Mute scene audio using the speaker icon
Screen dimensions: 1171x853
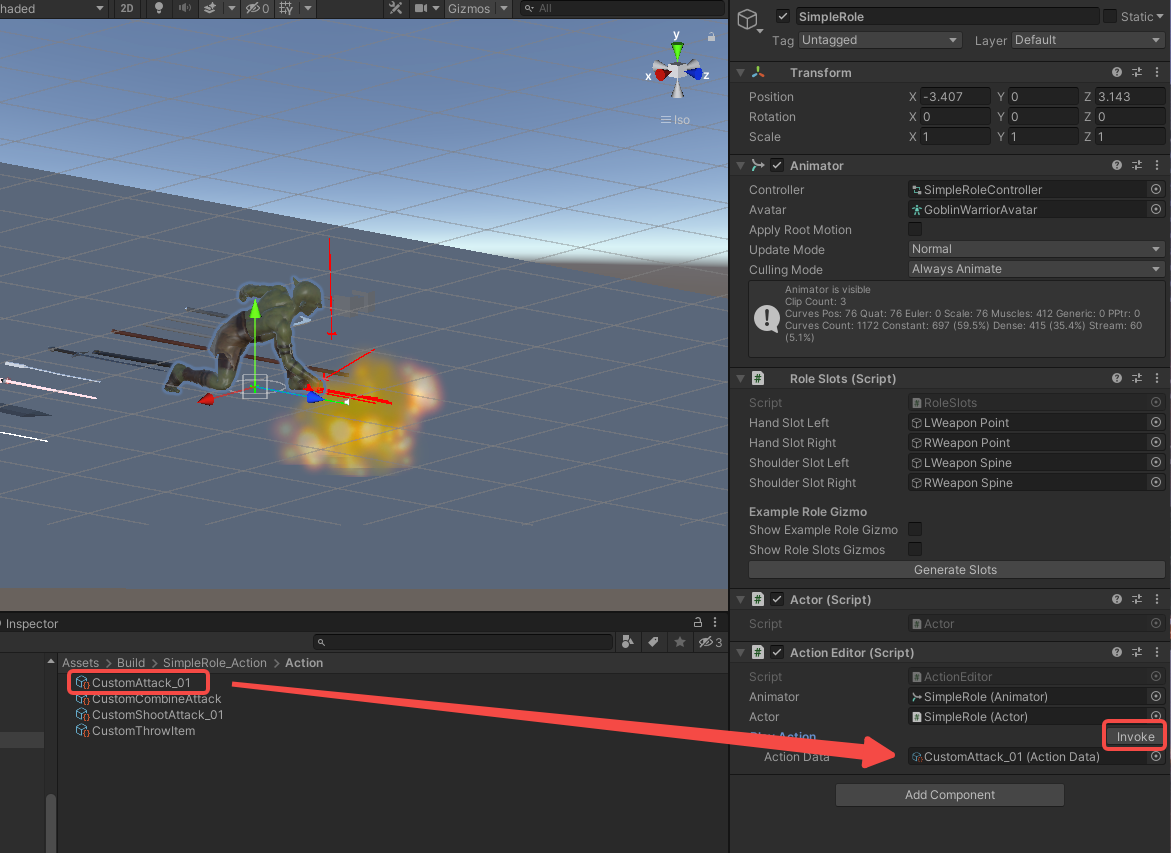(185, 8)
